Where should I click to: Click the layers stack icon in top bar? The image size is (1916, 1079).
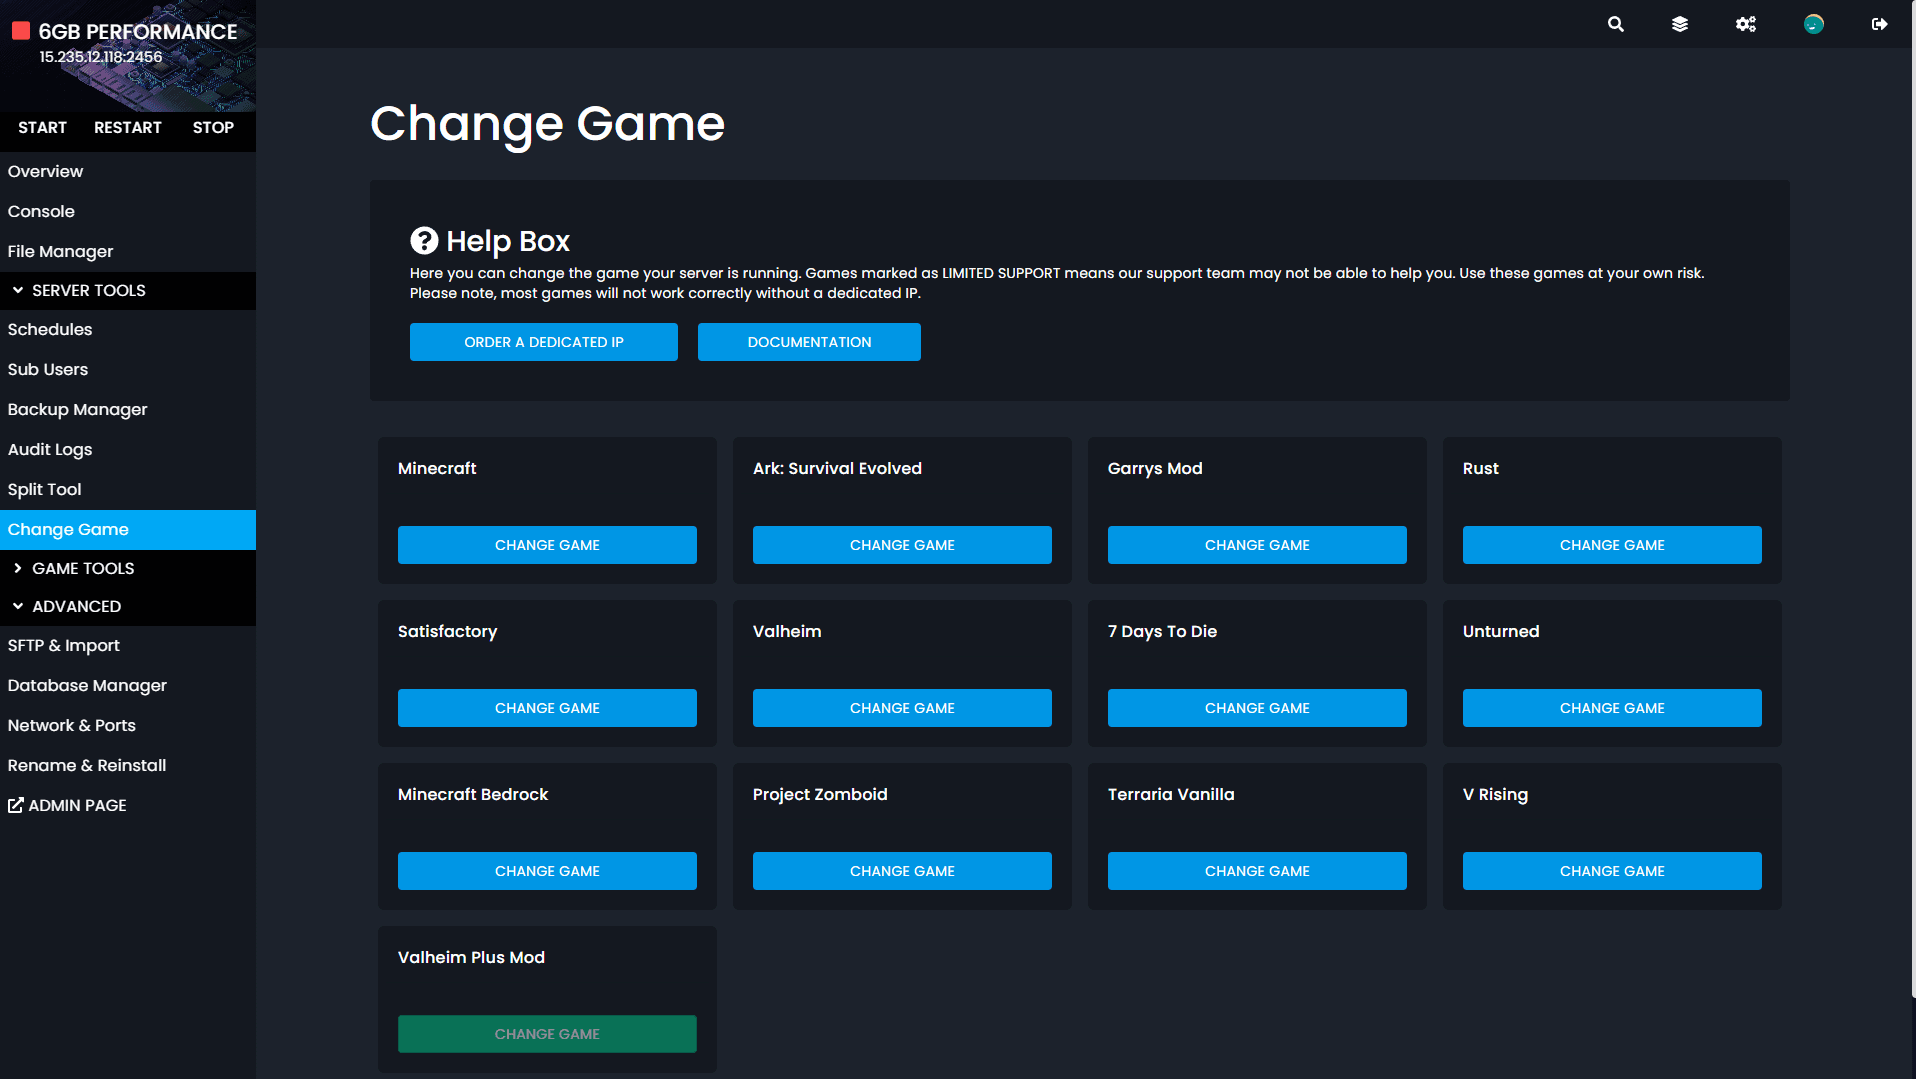(1680, 24)
